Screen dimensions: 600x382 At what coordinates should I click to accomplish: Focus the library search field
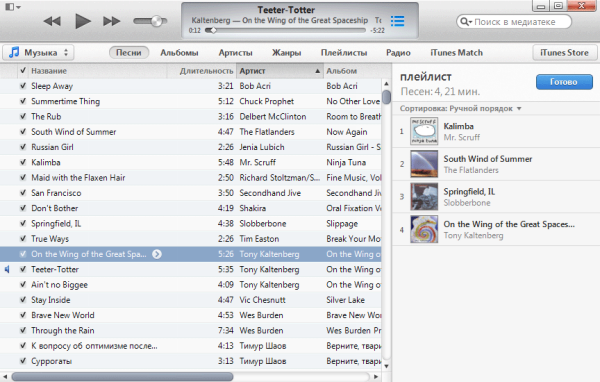point(514,22)
